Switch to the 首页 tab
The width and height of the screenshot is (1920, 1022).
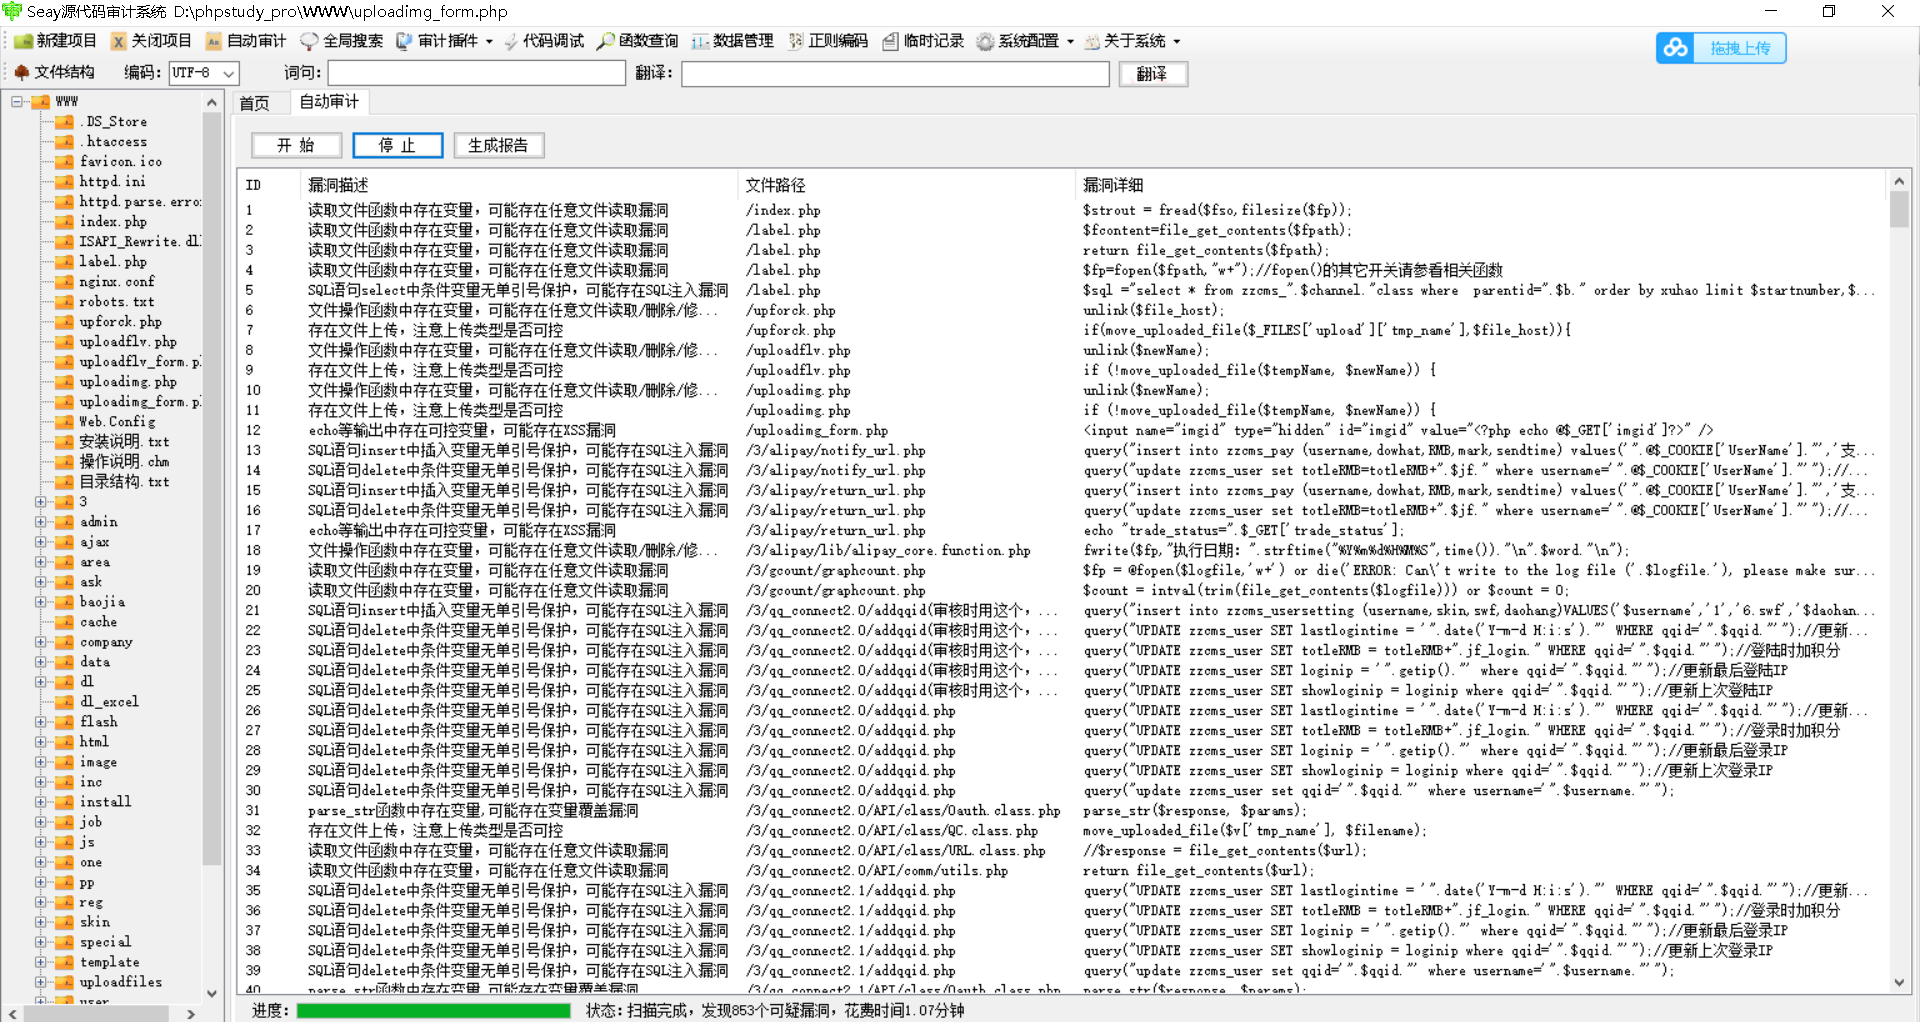256,102
